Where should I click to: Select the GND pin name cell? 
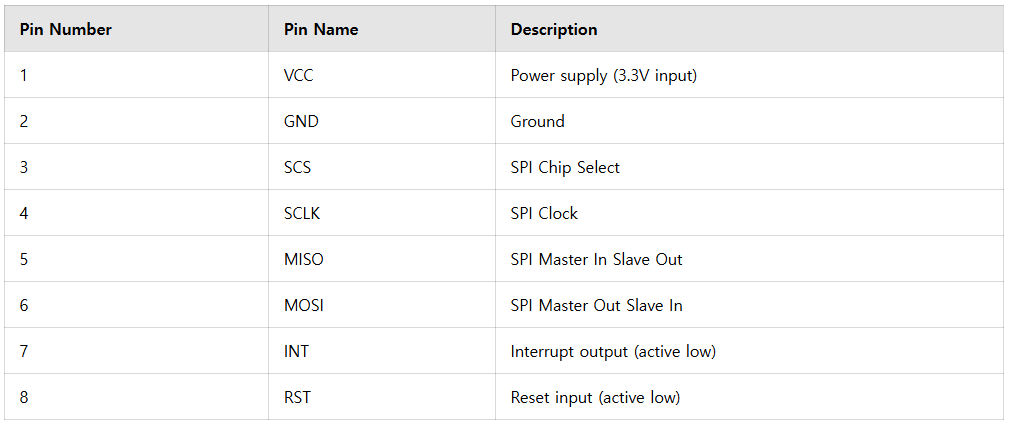[301, 122]
